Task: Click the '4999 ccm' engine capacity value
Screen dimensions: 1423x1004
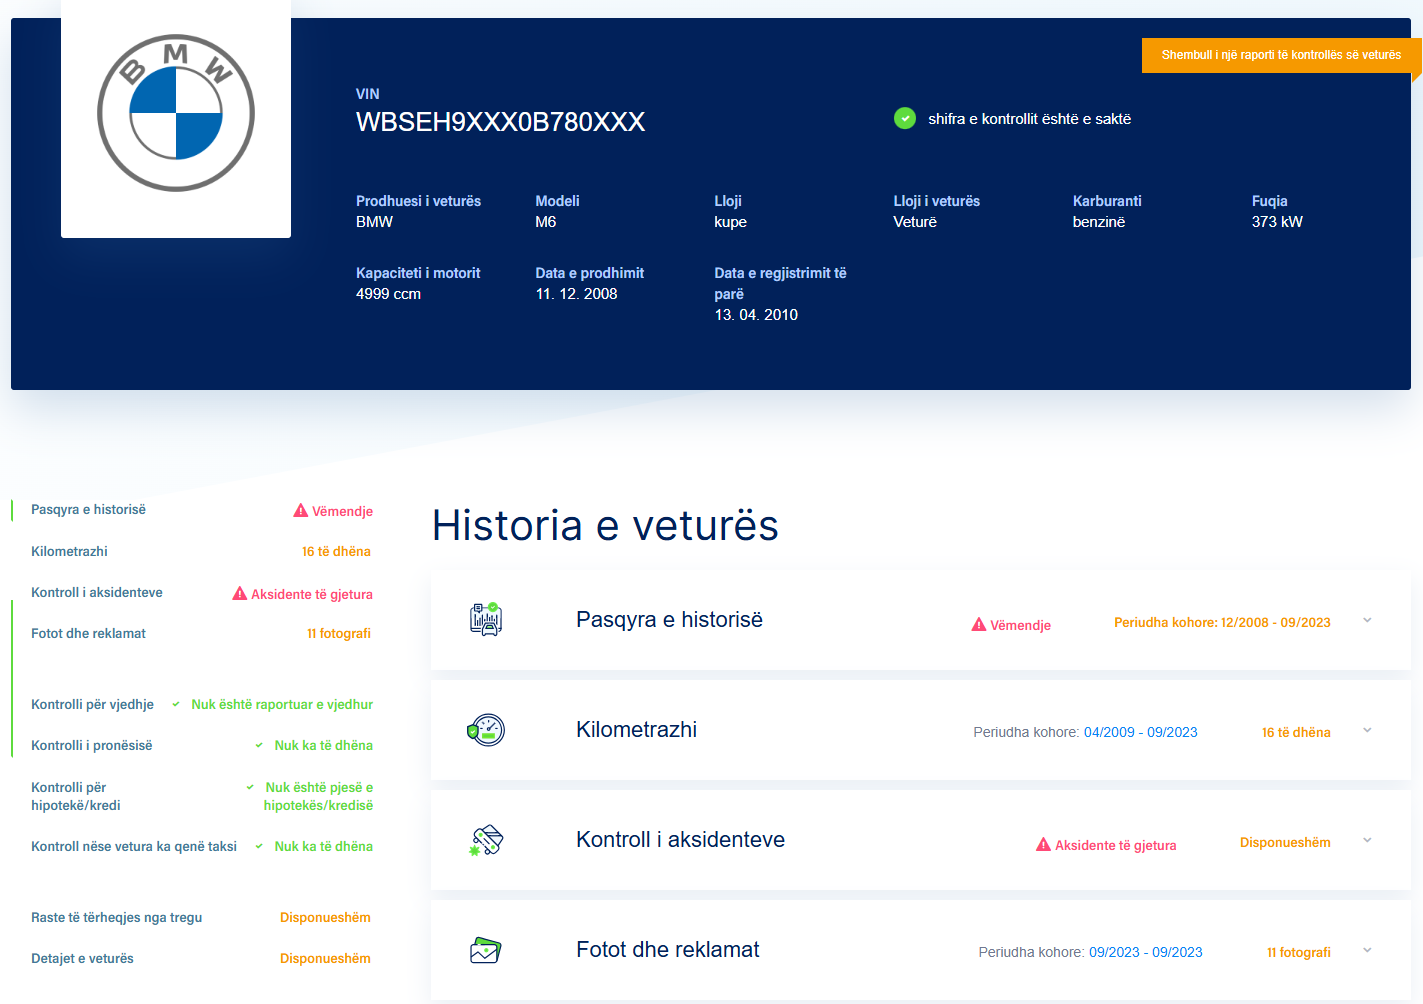Action: coord(388,294)
